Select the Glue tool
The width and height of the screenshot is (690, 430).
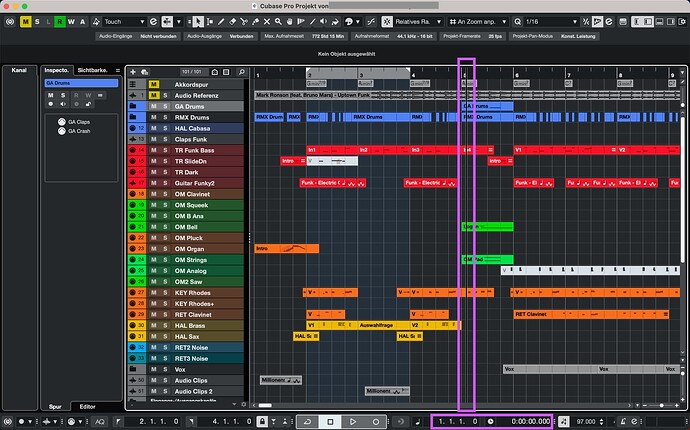tap(255, 22)
